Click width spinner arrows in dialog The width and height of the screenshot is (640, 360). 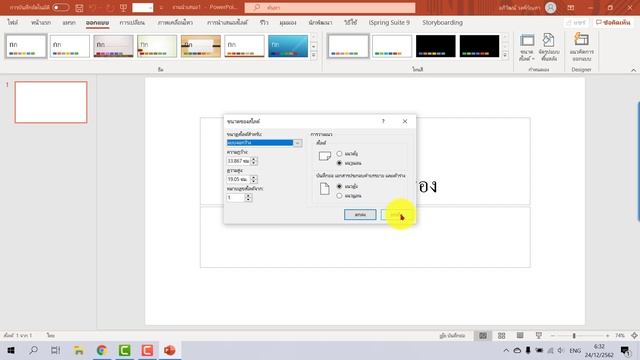pyautogui.click(x=254, y=161)
